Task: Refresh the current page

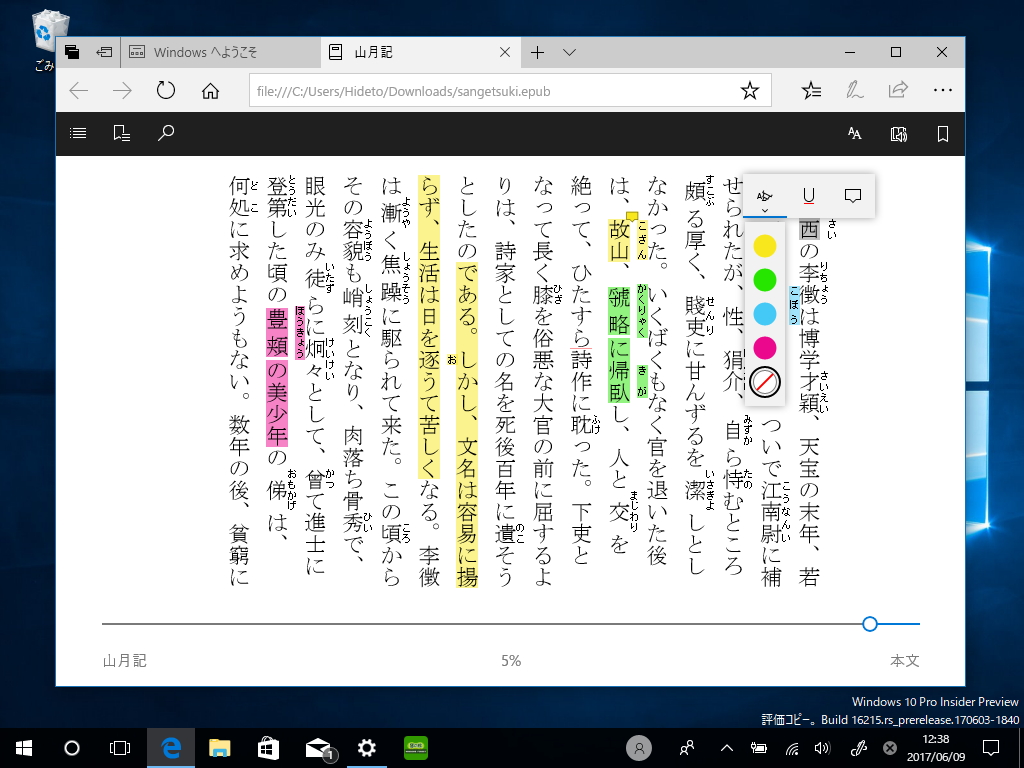Action: [166, 90]
